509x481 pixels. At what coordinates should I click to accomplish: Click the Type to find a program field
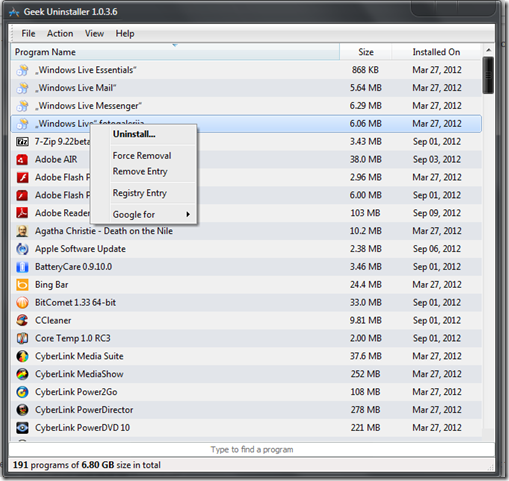(x=252, y=450)
